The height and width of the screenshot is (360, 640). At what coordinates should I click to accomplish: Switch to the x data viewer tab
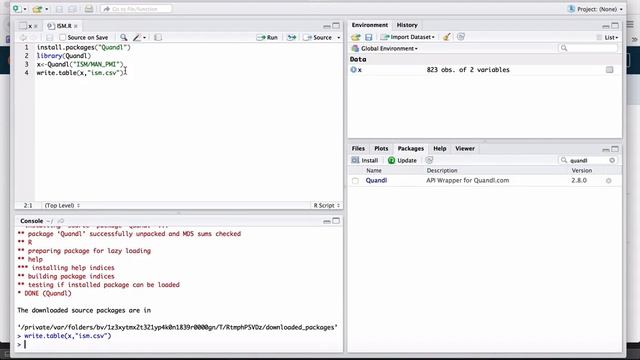[29, 26]
